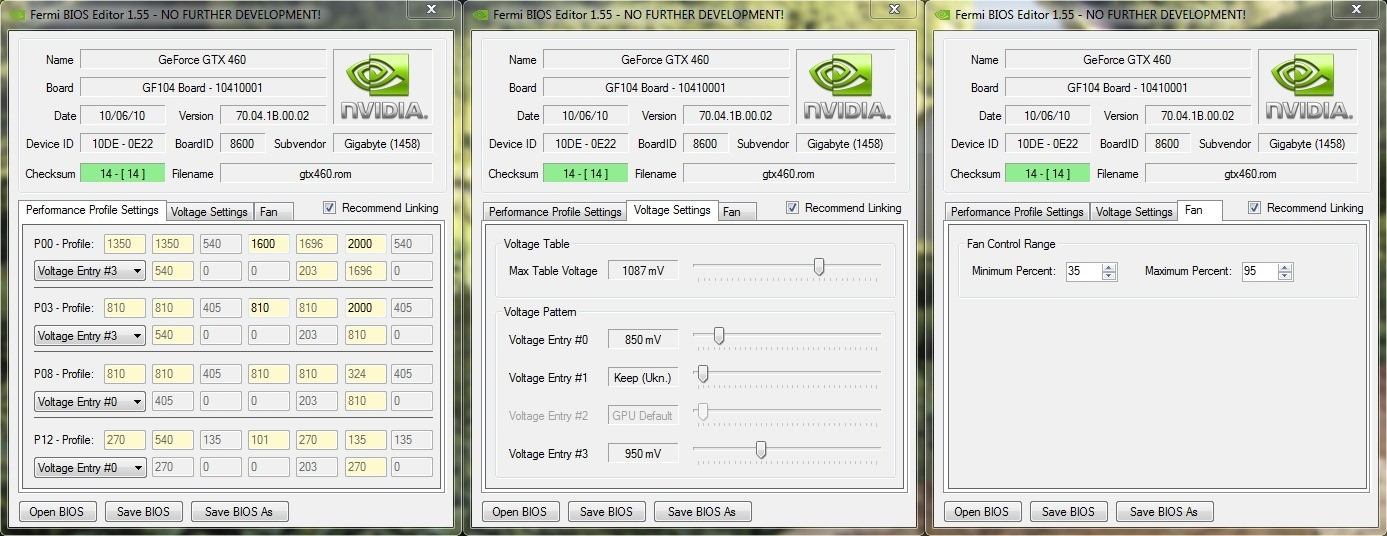Click the Voltage Entry #1 Keep (Ukn.) box
The image size is (1387, 536).
[x=642, y=378]
